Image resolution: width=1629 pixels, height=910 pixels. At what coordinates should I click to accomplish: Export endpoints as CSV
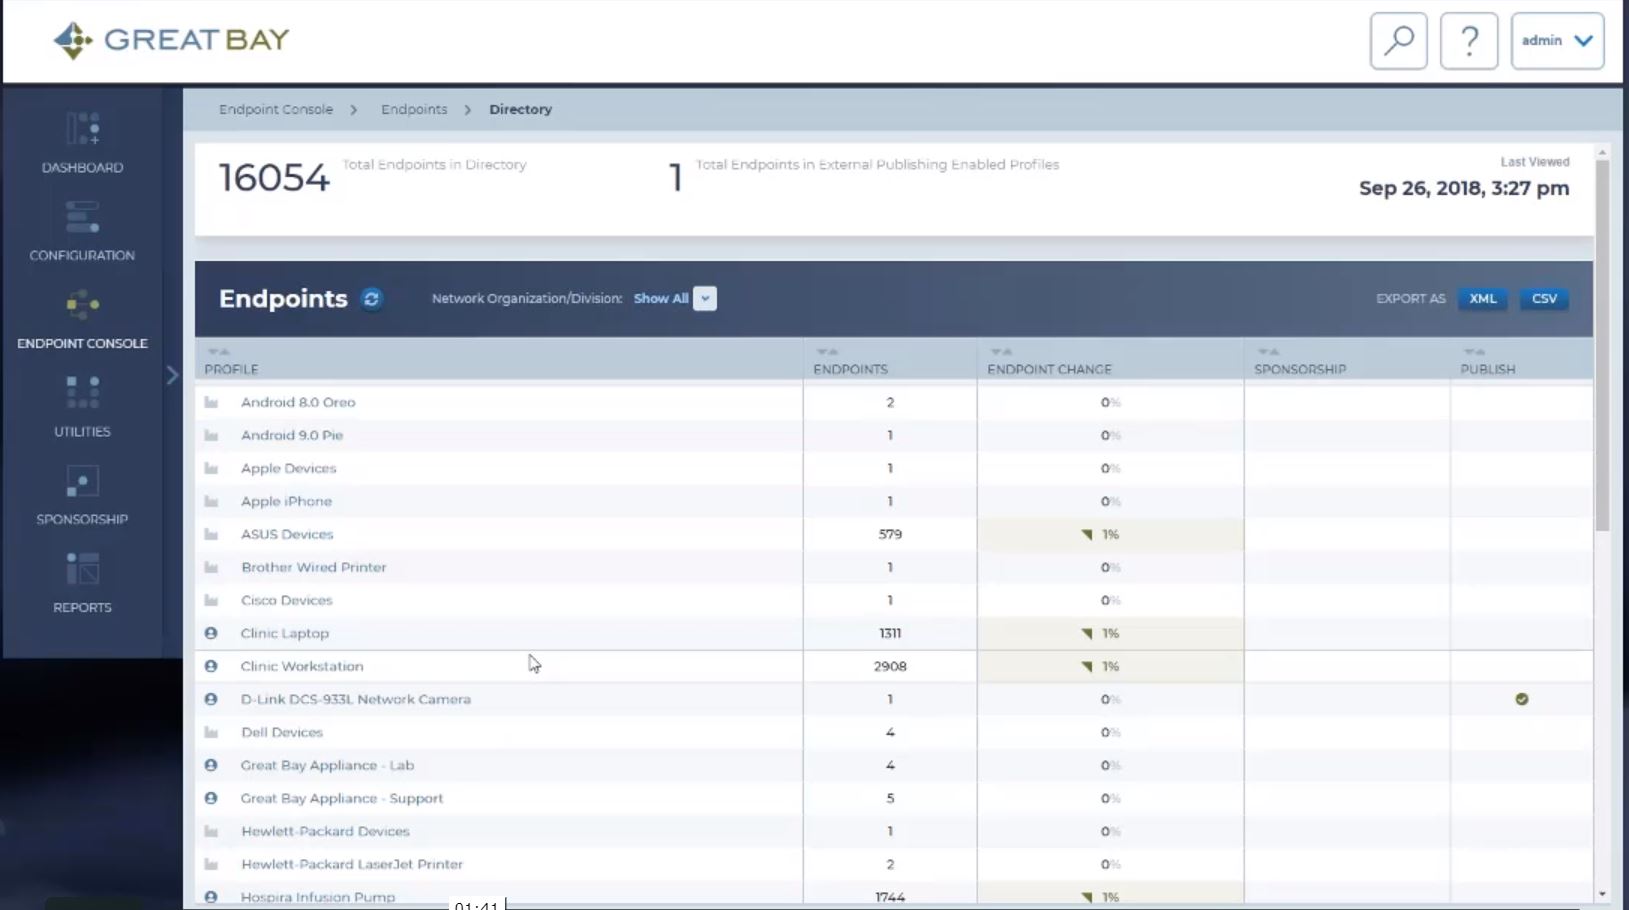pos(1544,299)
